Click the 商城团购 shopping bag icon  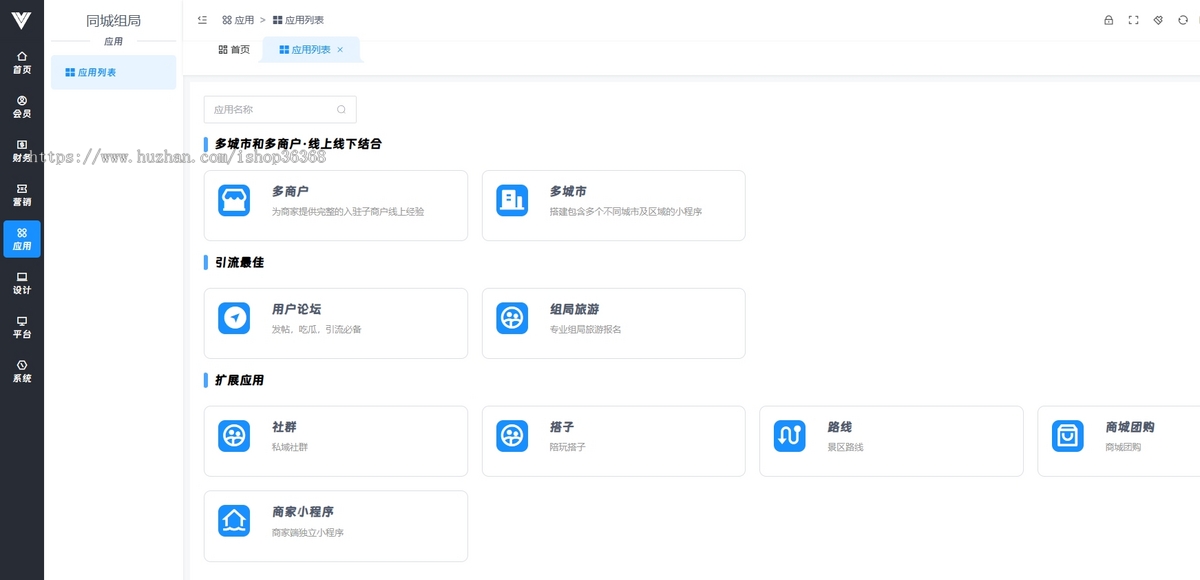[x=1067, y=436]
